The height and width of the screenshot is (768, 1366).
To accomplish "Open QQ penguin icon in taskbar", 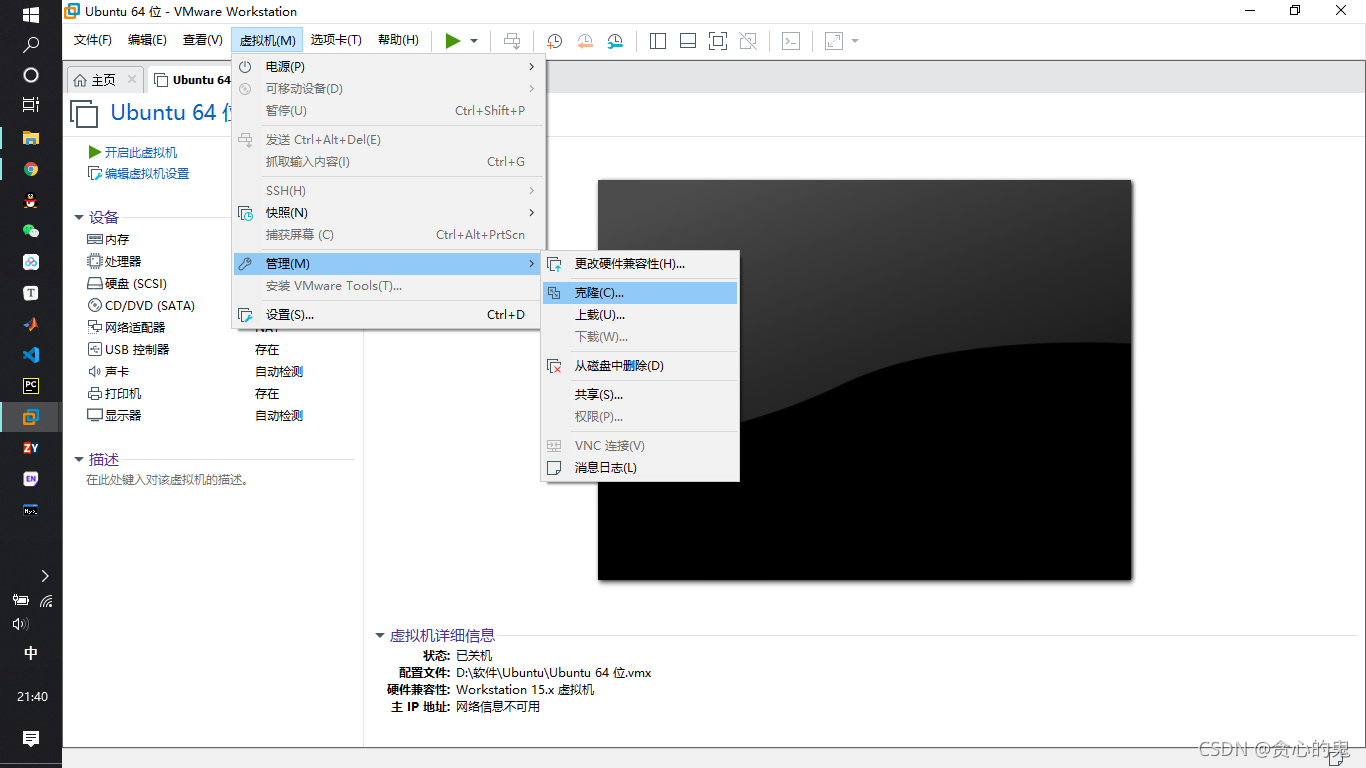I will pyautogui.click(x=31, y=200).
